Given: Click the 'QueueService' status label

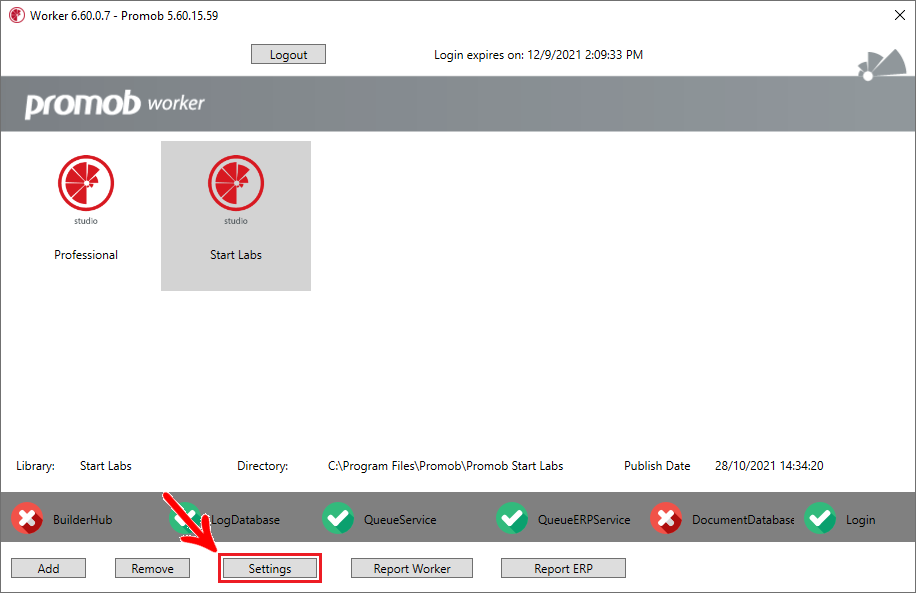Looking at the screenshot, I should point(400,519).
